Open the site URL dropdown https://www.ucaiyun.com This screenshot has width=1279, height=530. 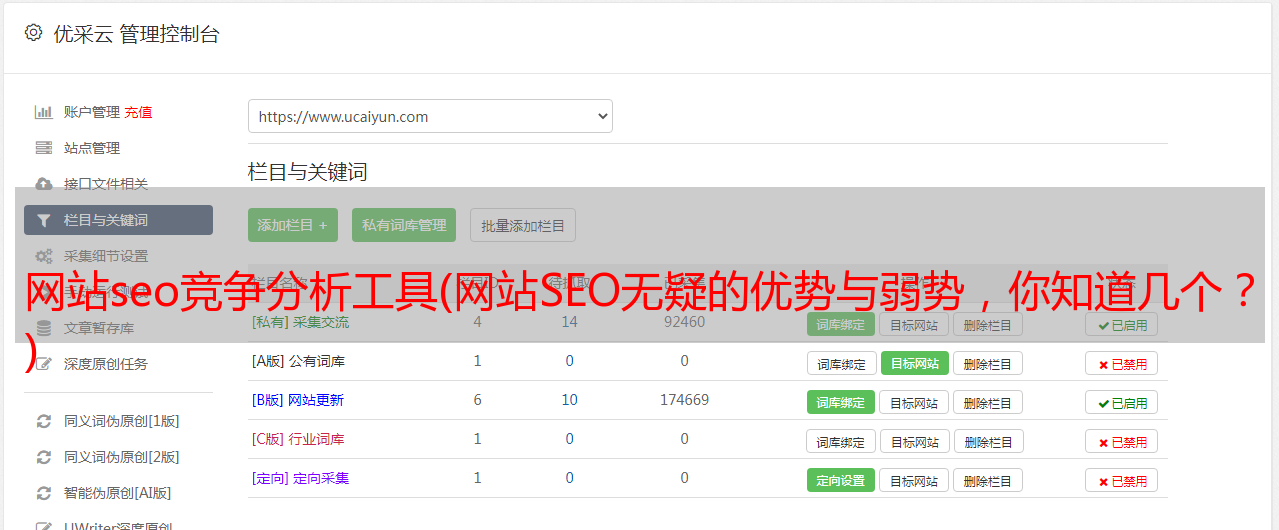430,116
